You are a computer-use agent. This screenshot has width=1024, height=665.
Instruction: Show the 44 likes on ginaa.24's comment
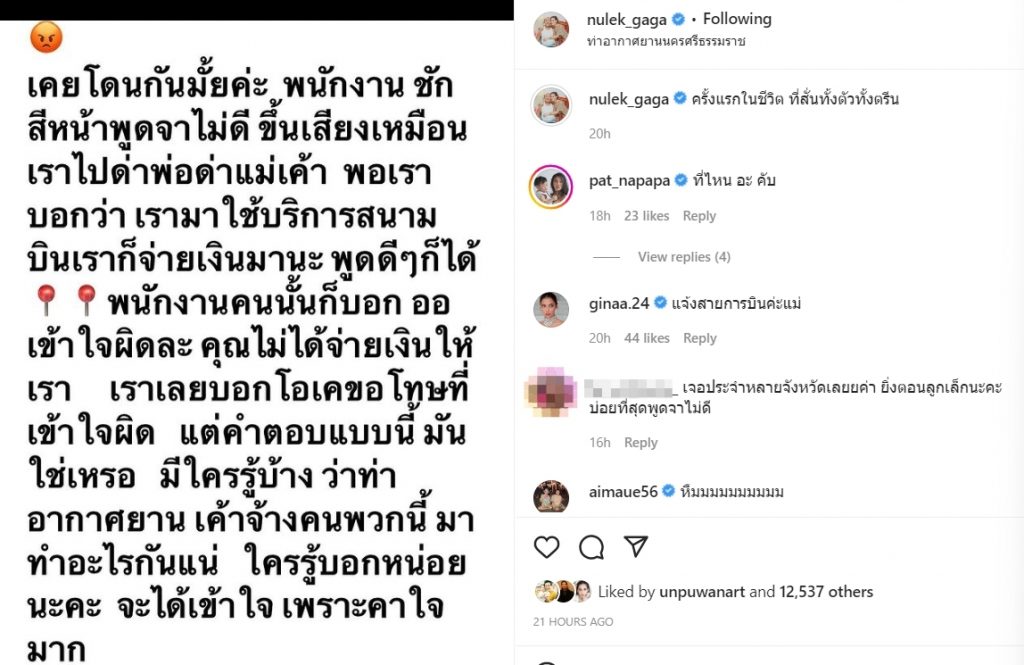(x=647, y=338)
